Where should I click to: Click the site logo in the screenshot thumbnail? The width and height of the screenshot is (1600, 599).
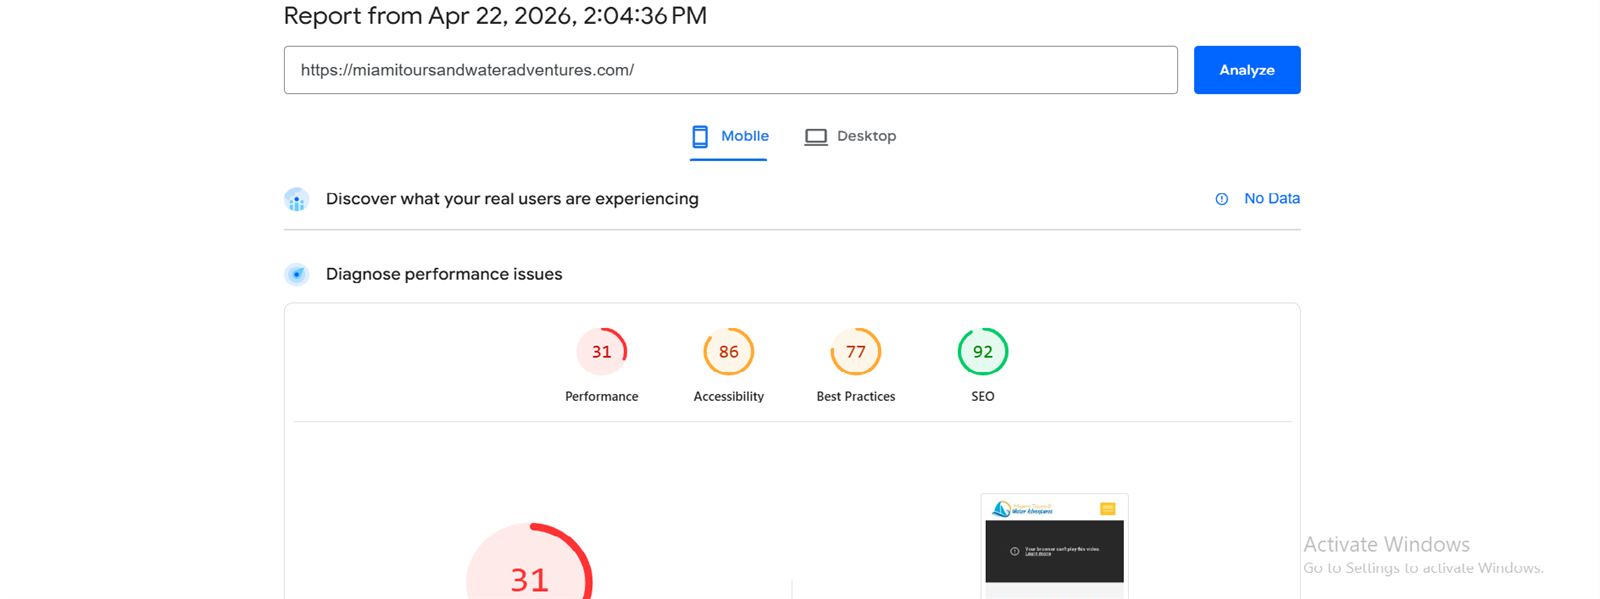1022,509
